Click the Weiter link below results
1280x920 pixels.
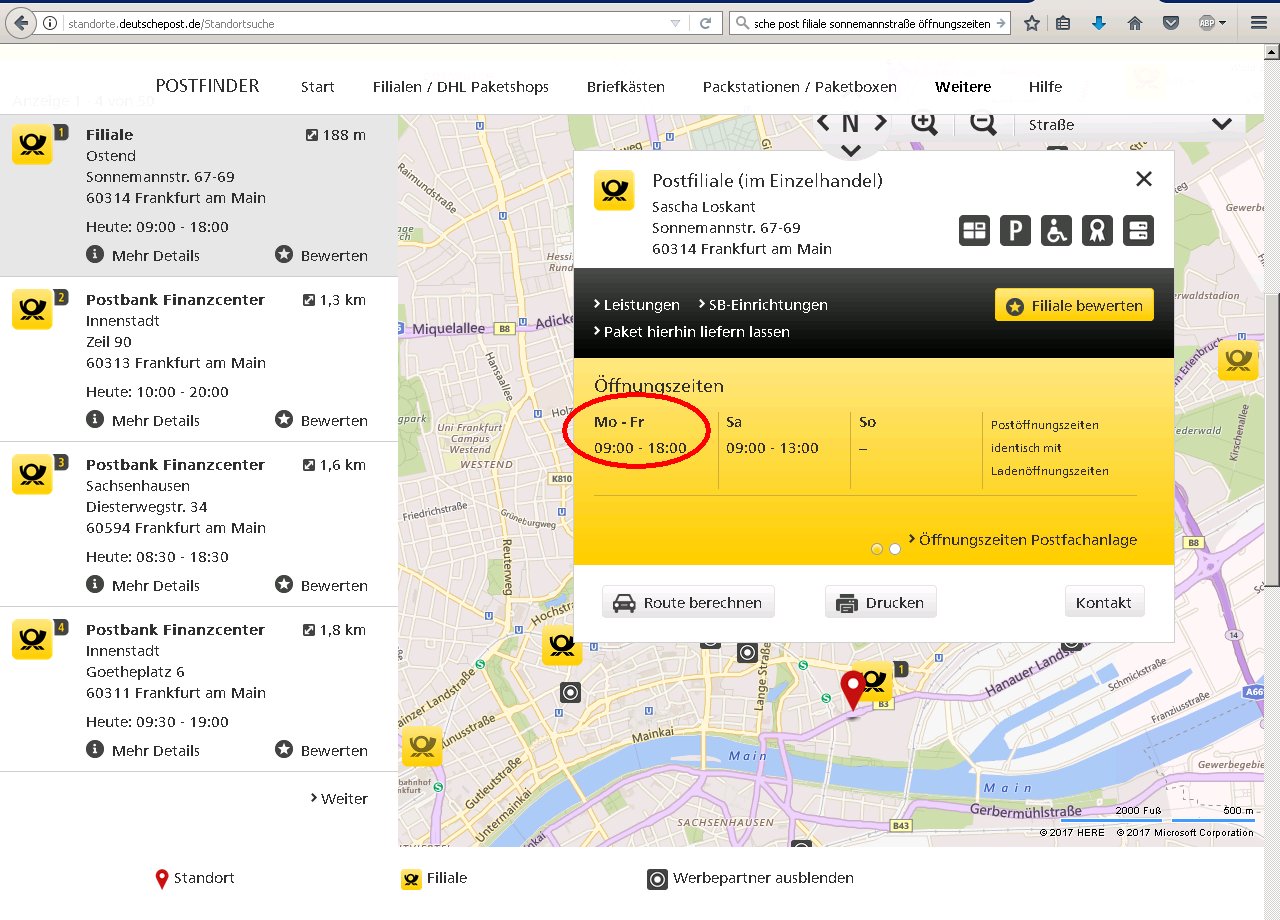click(338, 798)
